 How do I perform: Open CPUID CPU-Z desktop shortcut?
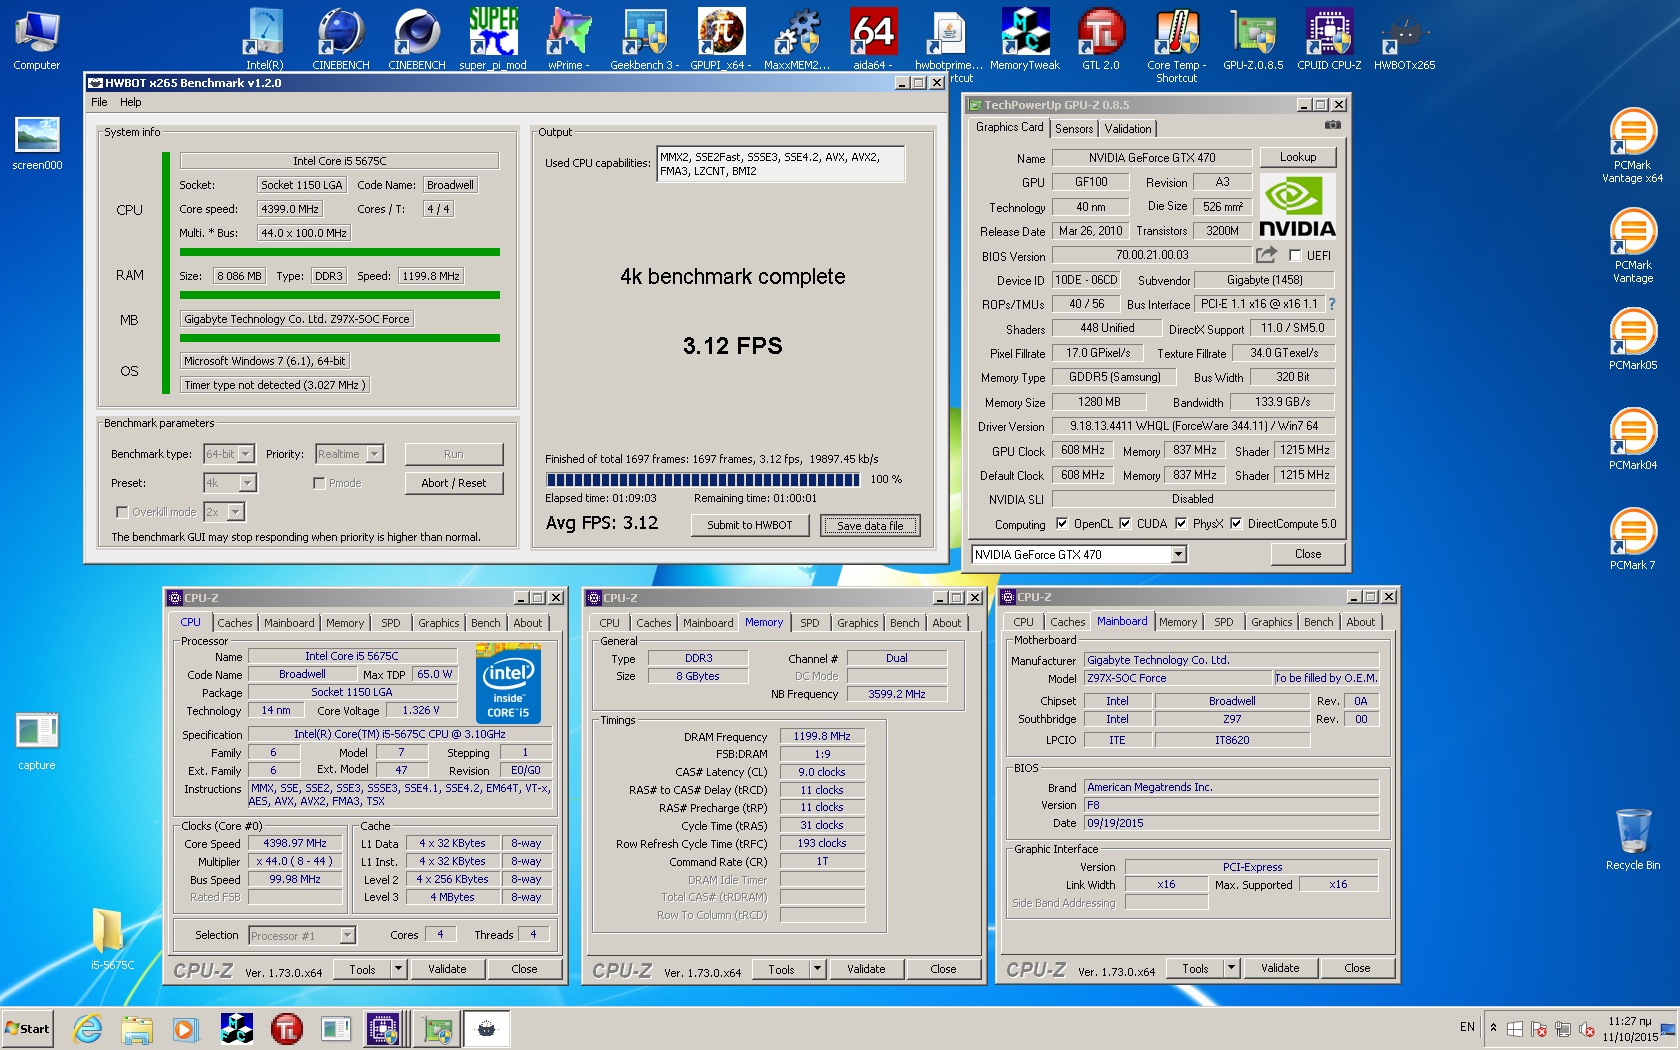pos(1329,40)
